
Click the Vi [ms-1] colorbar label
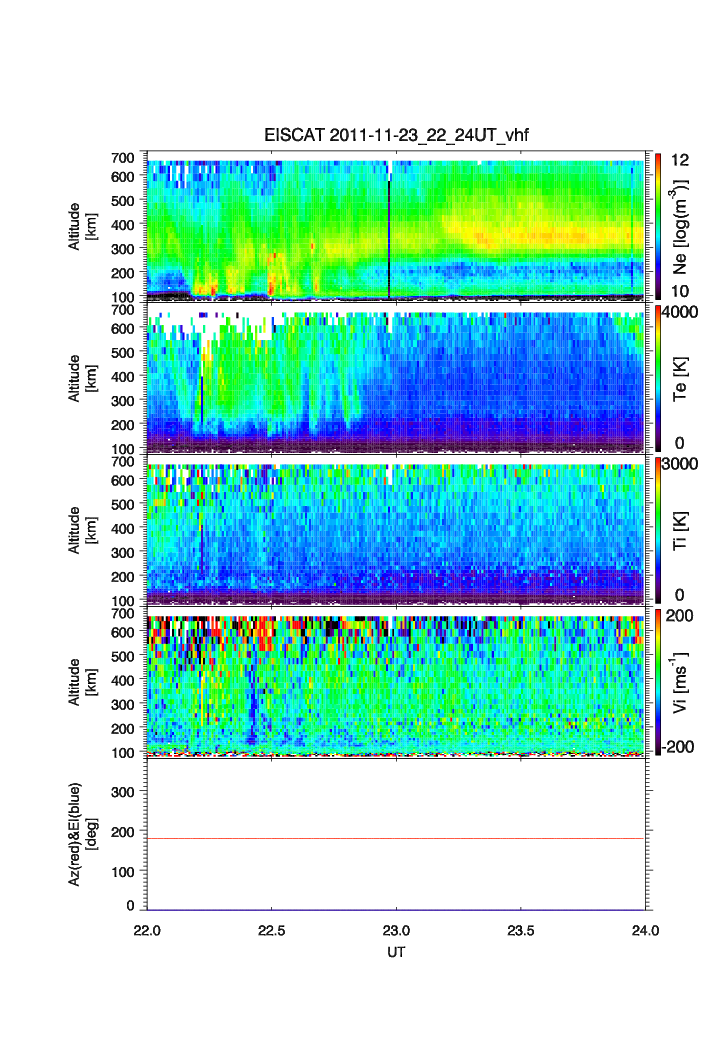click(x=680, y=682)
